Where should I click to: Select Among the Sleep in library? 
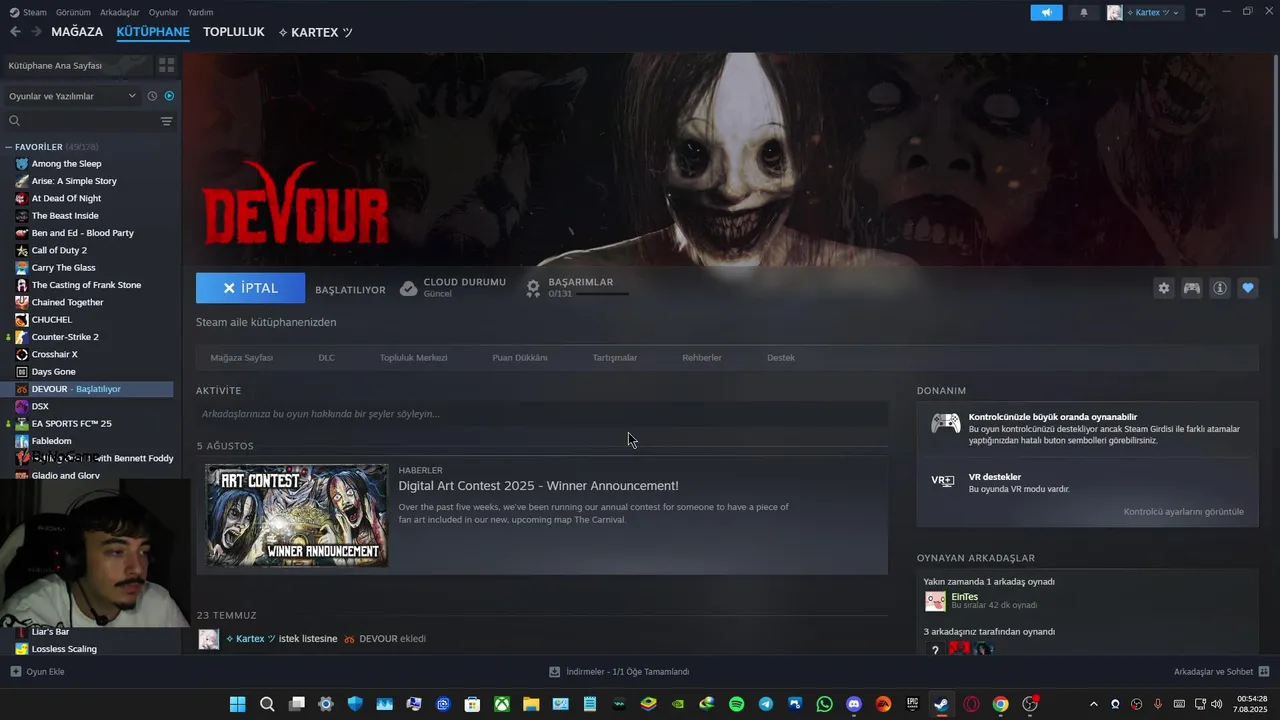(x=66, y=164)
